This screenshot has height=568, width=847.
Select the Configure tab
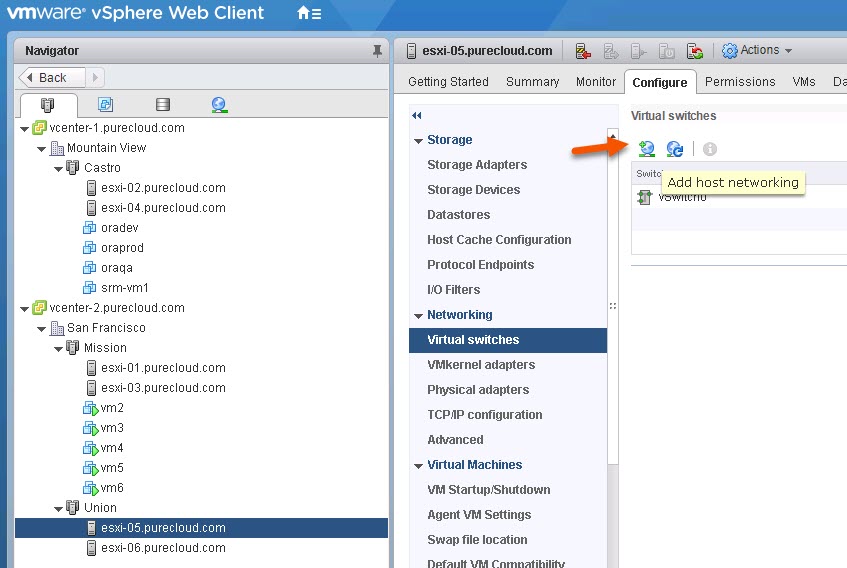[660, 82]
